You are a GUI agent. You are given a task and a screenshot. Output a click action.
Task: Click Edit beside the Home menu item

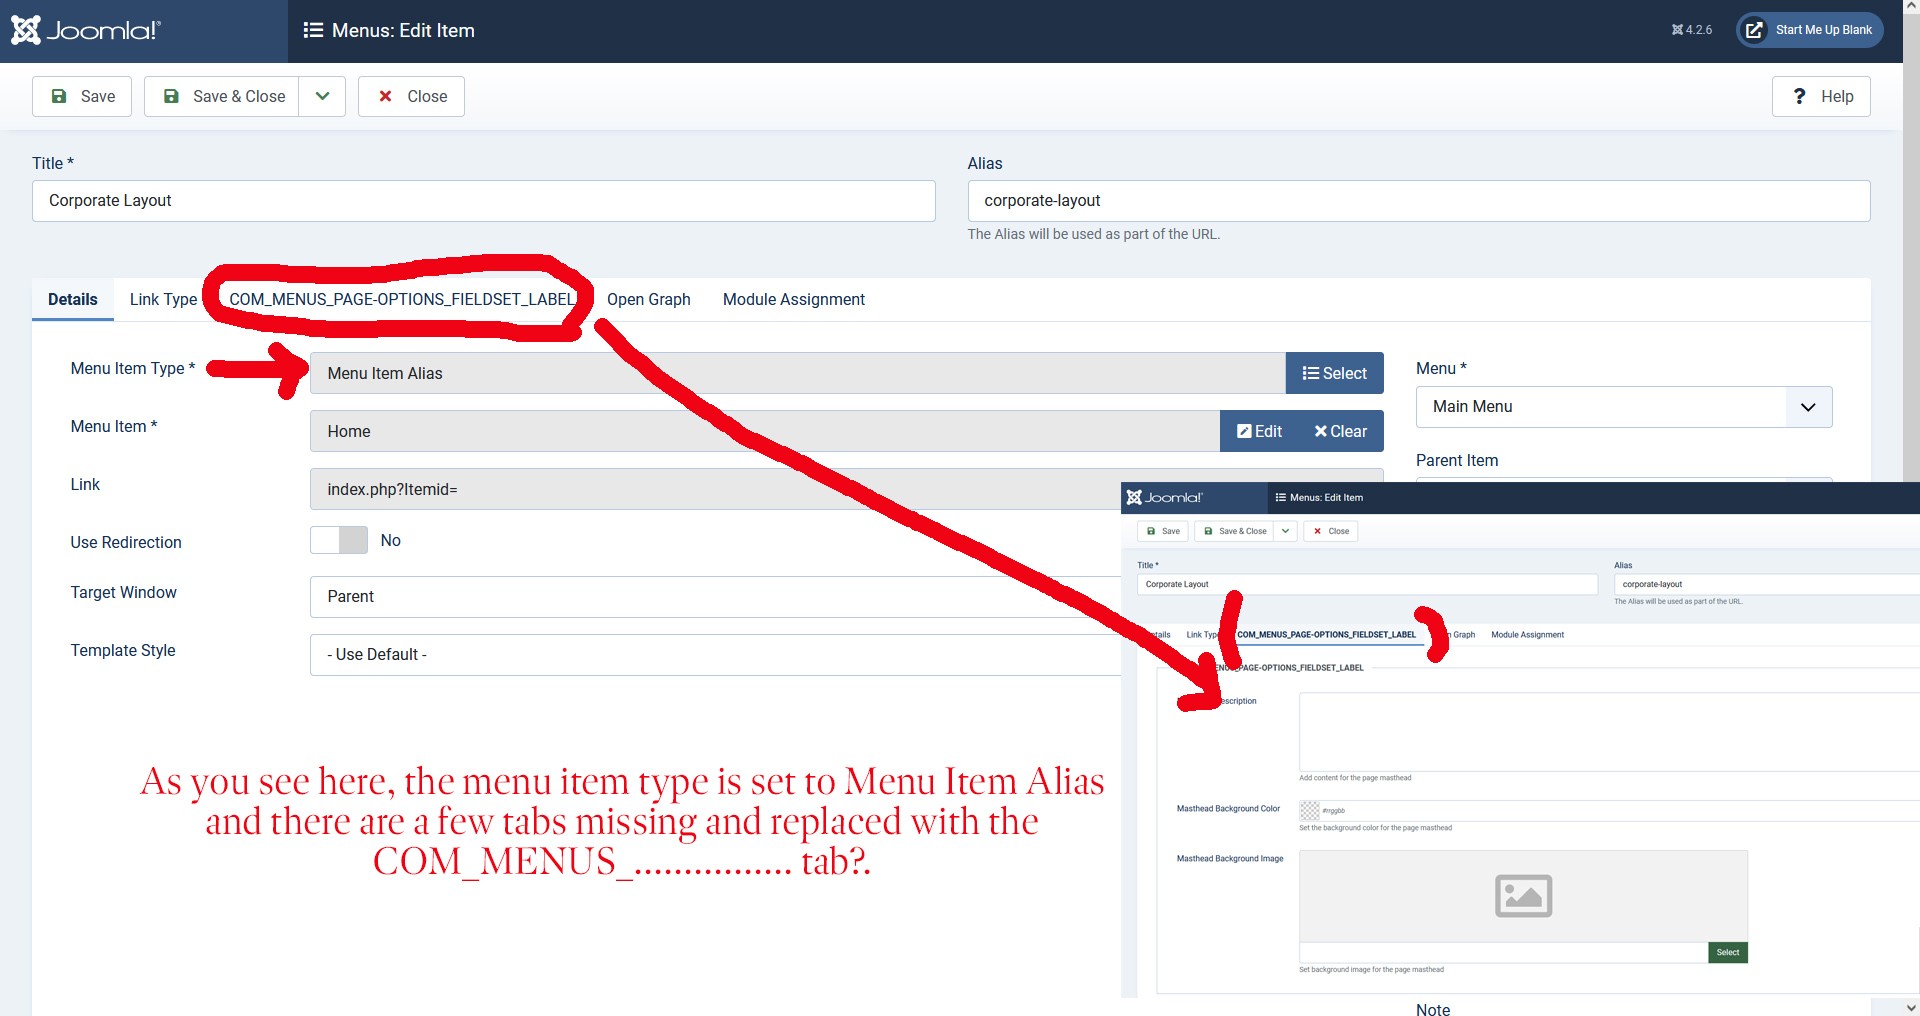click(x=1260, y=431)
